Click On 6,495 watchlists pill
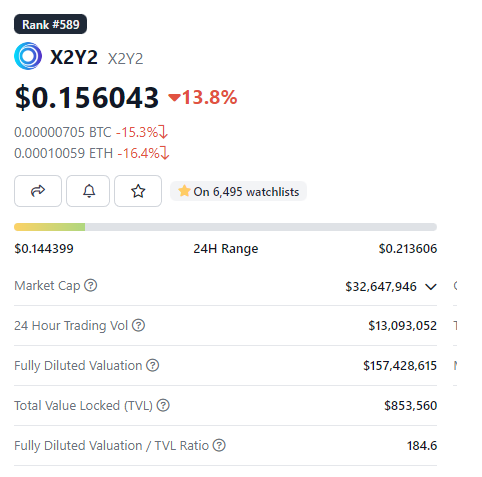The width and height of the screenshot is (482, 477). pyautogui.click(x=238, y=191)
